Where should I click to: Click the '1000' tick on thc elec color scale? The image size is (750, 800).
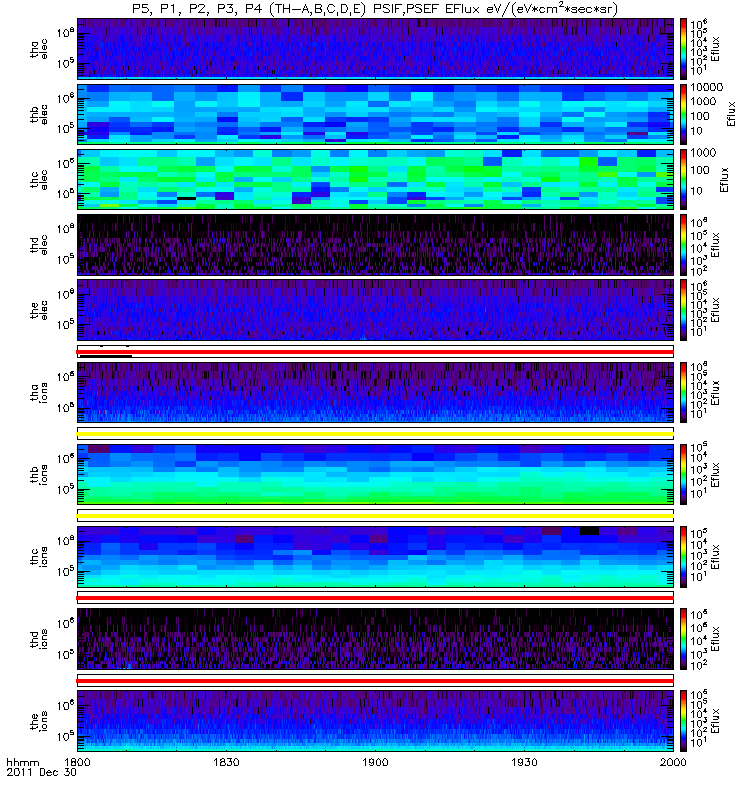click(x=703, y=153)
